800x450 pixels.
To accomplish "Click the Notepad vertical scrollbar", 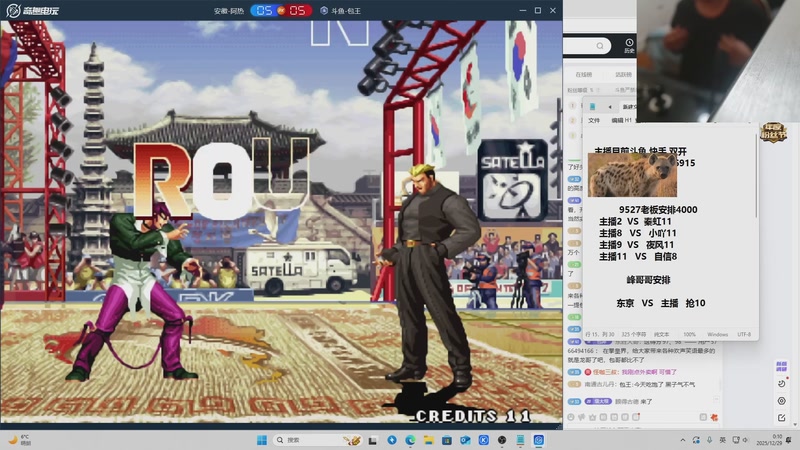I will pos(756,176).
